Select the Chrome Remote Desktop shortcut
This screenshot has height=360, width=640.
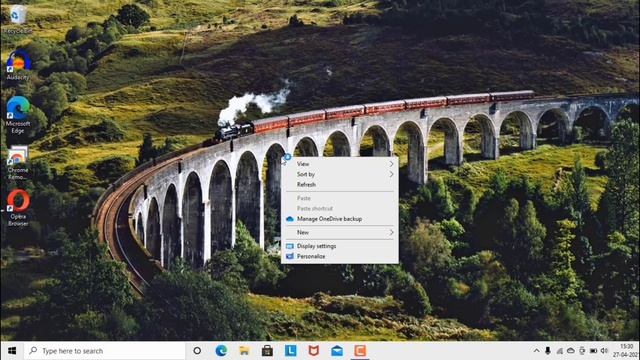[x=18, y=163]
